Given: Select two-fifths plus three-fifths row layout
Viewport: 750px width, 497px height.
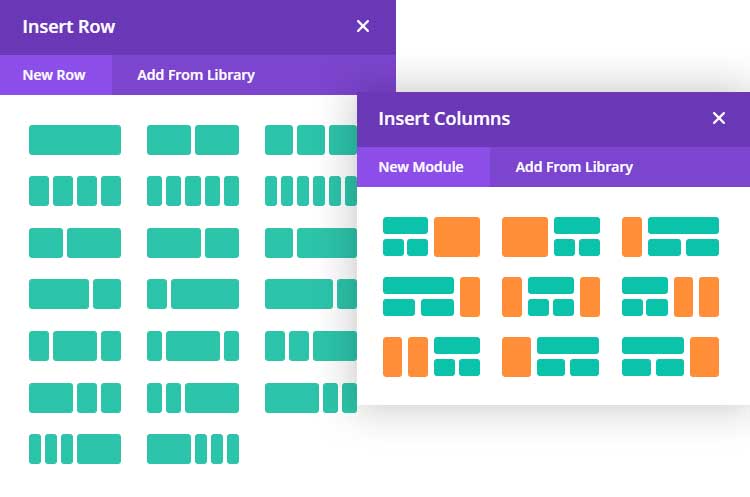Looking at the screenshot, I should pyautogui.click(x=75, y=243).
